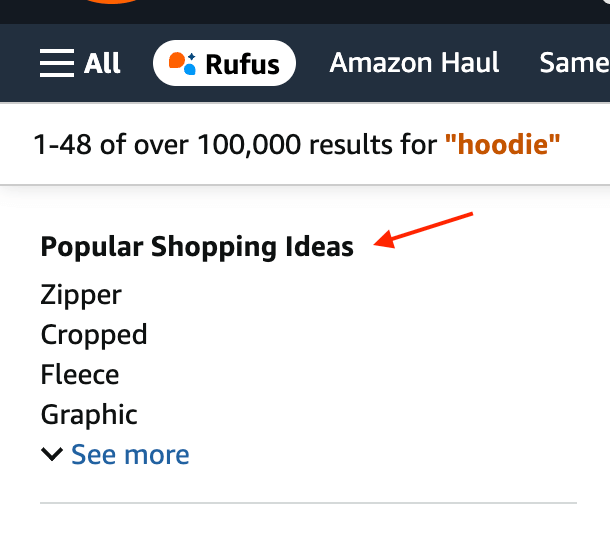Screen dimensions: 610x536
Task: Click the Popular Shopping Ideas heading
Action: (197, 246)
